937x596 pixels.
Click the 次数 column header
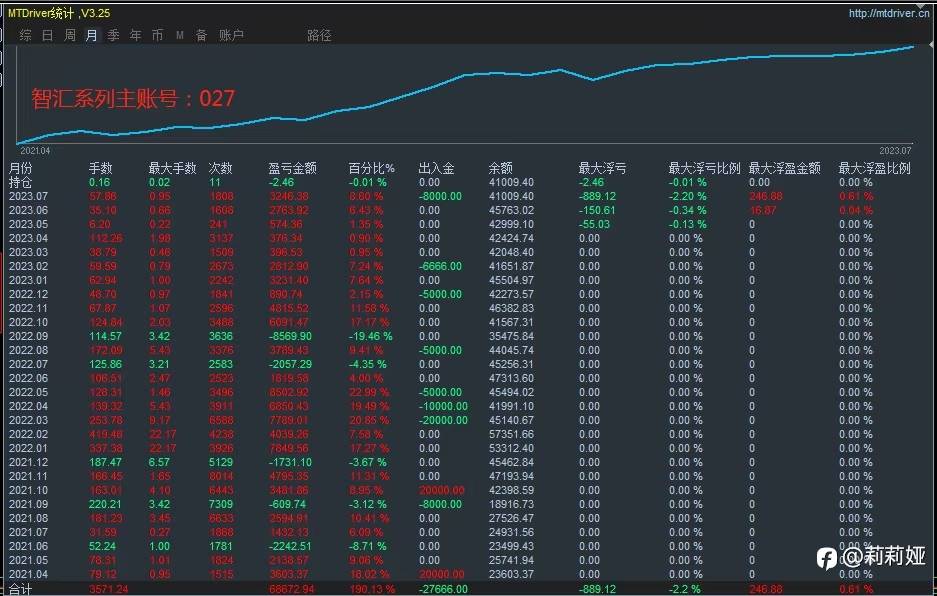click(x=220, y=169)
